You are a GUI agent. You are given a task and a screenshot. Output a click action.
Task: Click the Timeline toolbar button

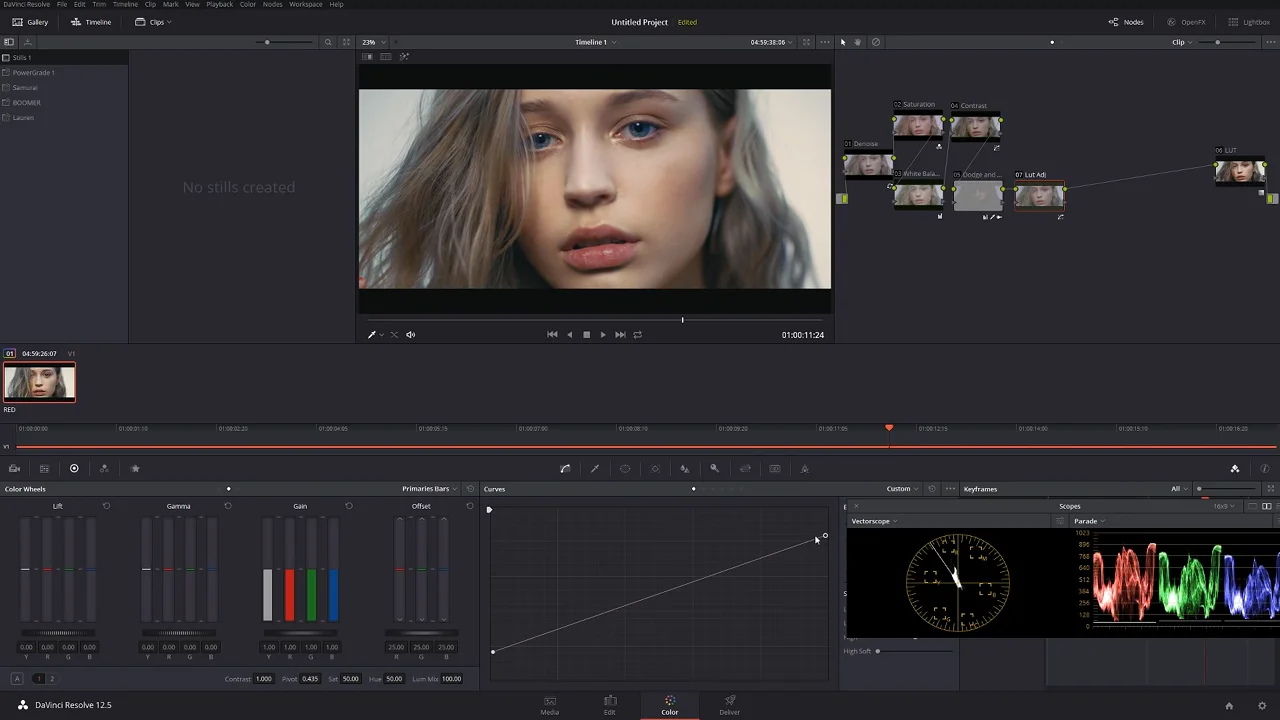pos(91,22)
